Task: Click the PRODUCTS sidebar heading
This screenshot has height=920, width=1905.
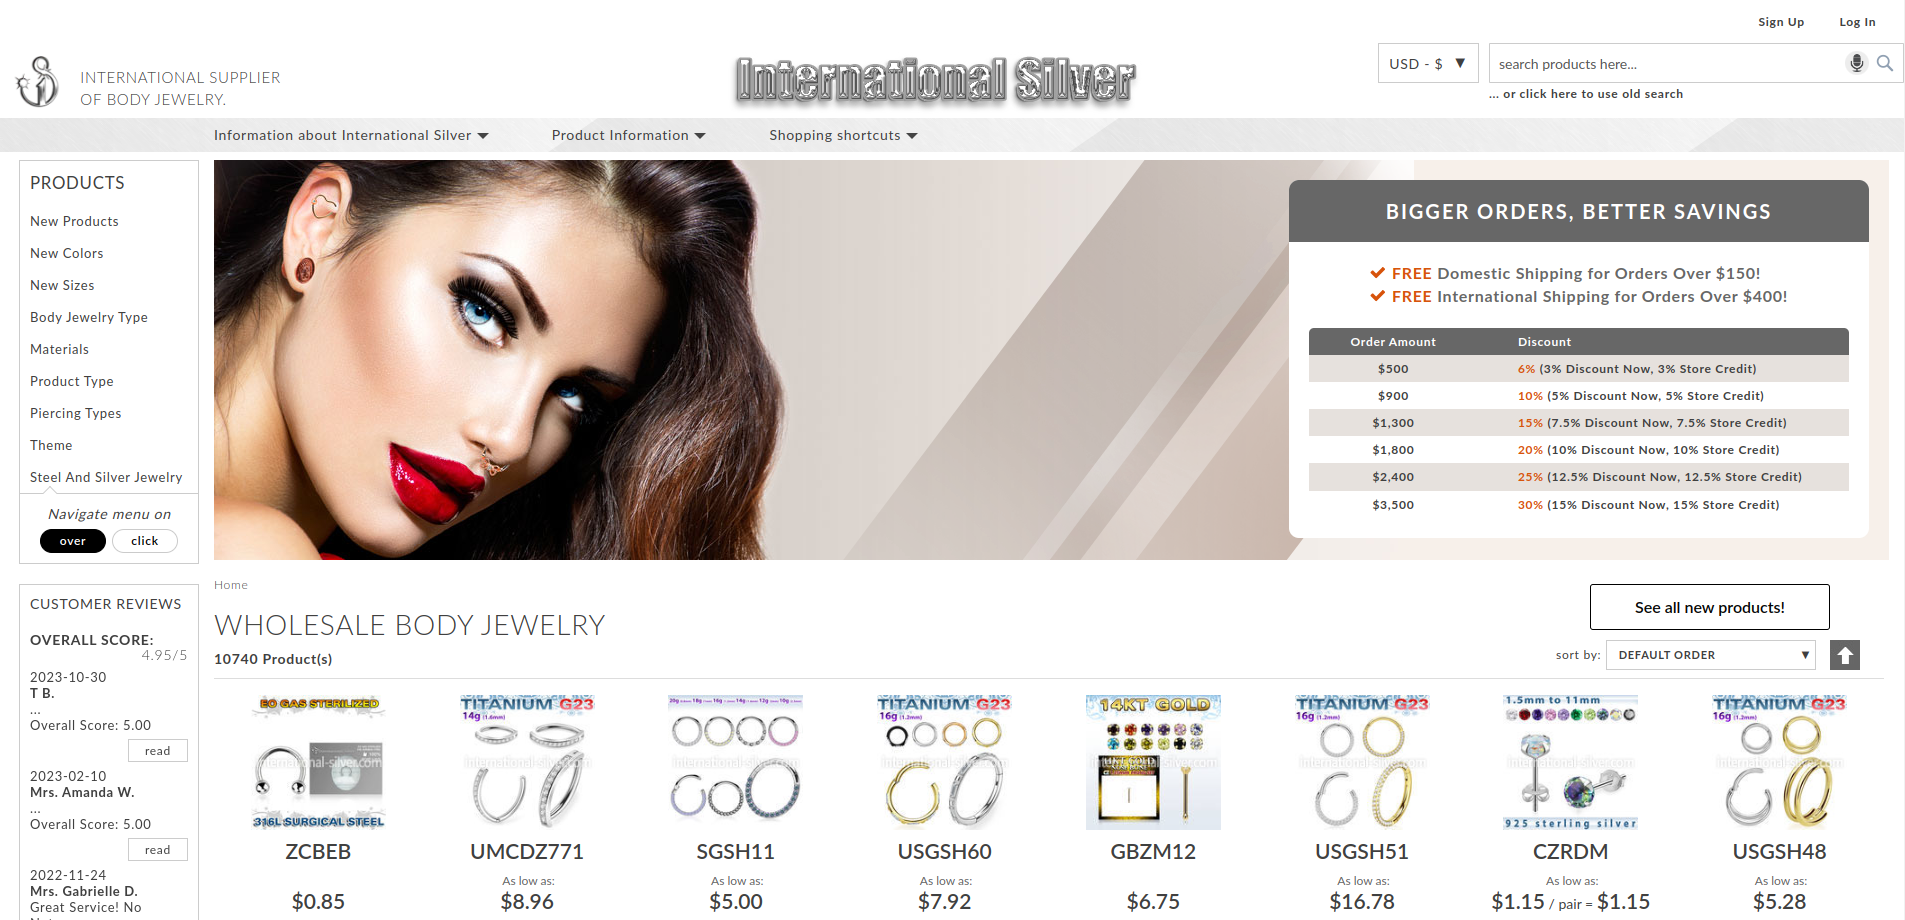Action: pyautogui.click(x=77, y=183)
